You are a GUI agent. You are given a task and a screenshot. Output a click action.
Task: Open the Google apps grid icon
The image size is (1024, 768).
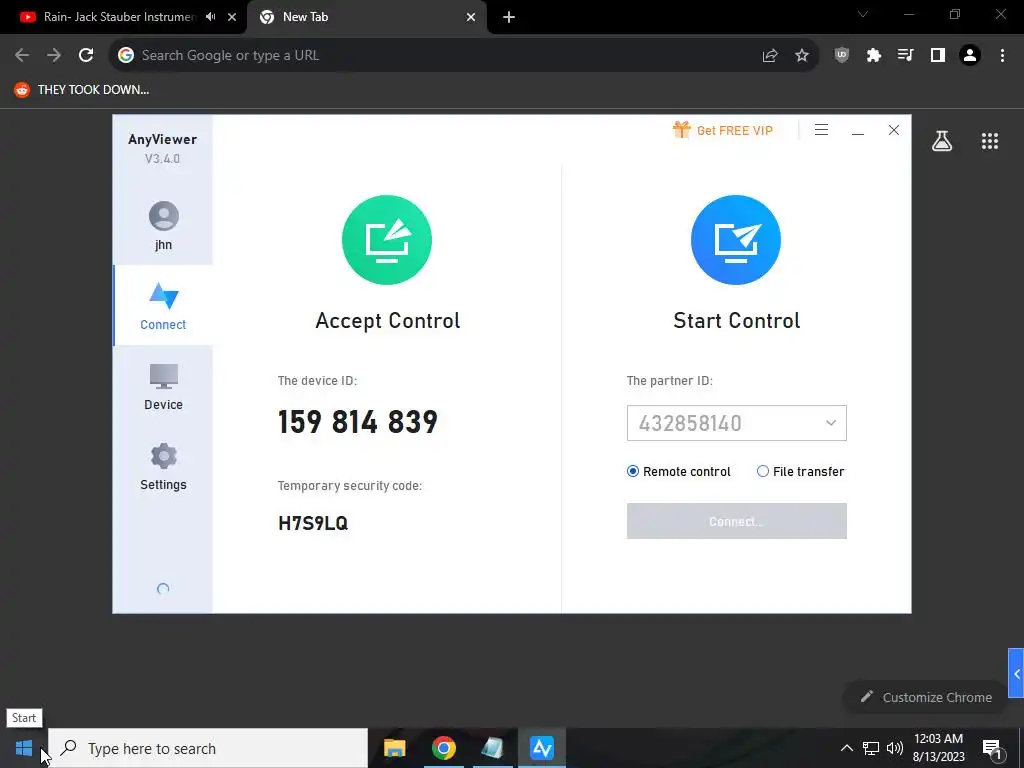(989, 140)
